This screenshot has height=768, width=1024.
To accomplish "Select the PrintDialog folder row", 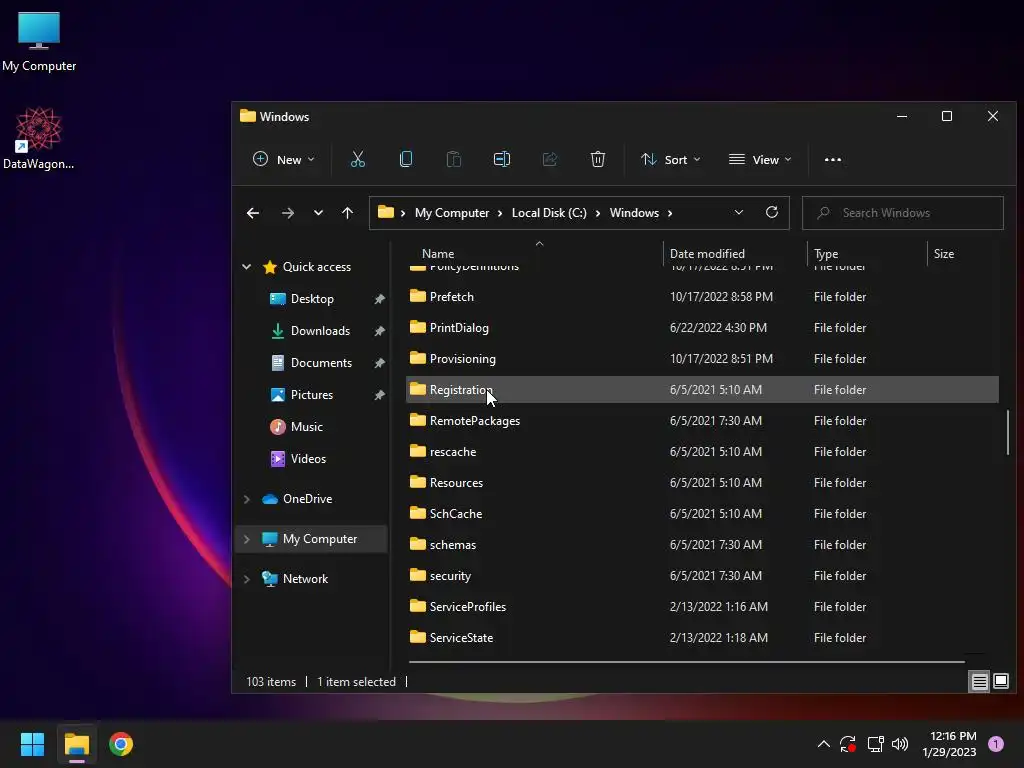I will click(702, 328).
